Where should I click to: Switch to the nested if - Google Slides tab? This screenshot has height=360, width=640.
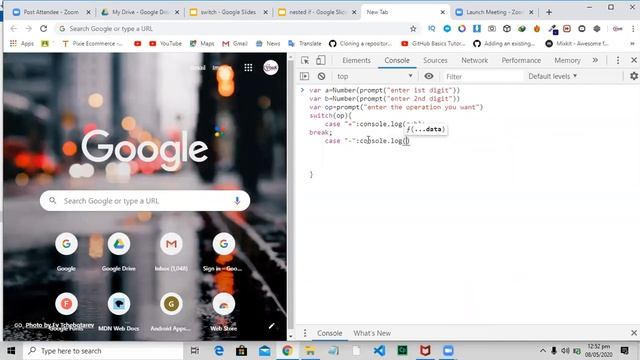(x=317, y=12)
